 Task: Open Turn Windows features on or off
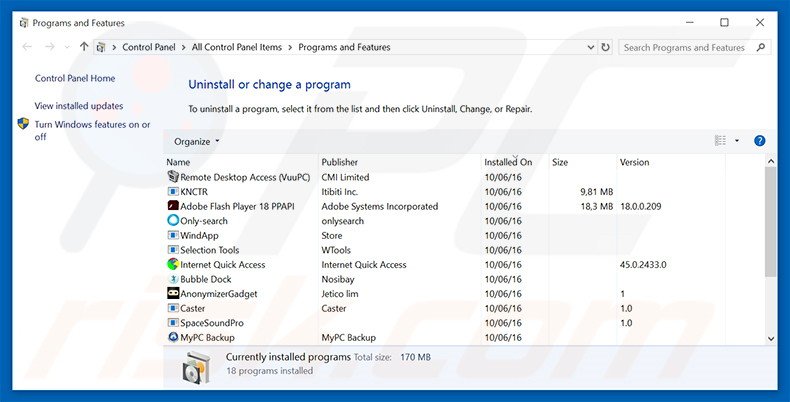click(92, 130)
